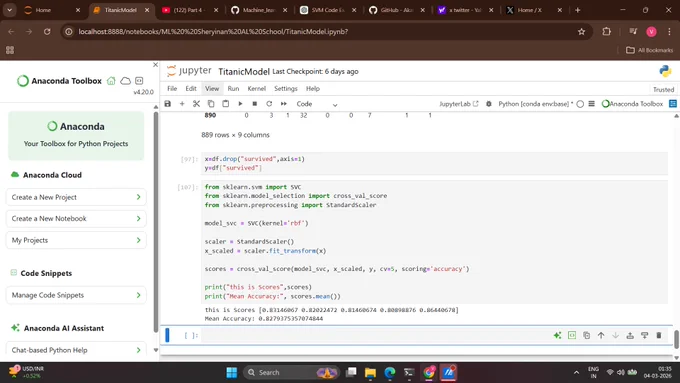Switch to the SVM Code browser tab

point(328,10)
